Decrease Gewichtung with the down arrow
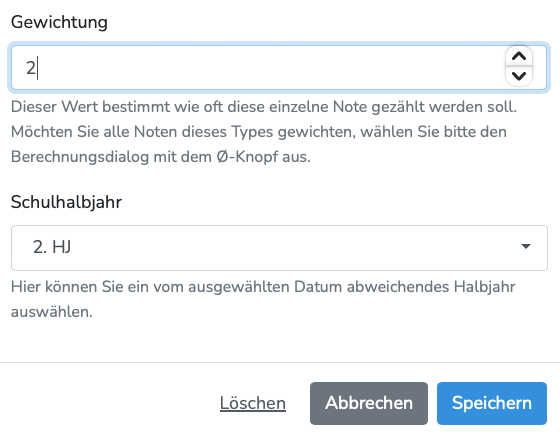560x442 pixels. 519,76
